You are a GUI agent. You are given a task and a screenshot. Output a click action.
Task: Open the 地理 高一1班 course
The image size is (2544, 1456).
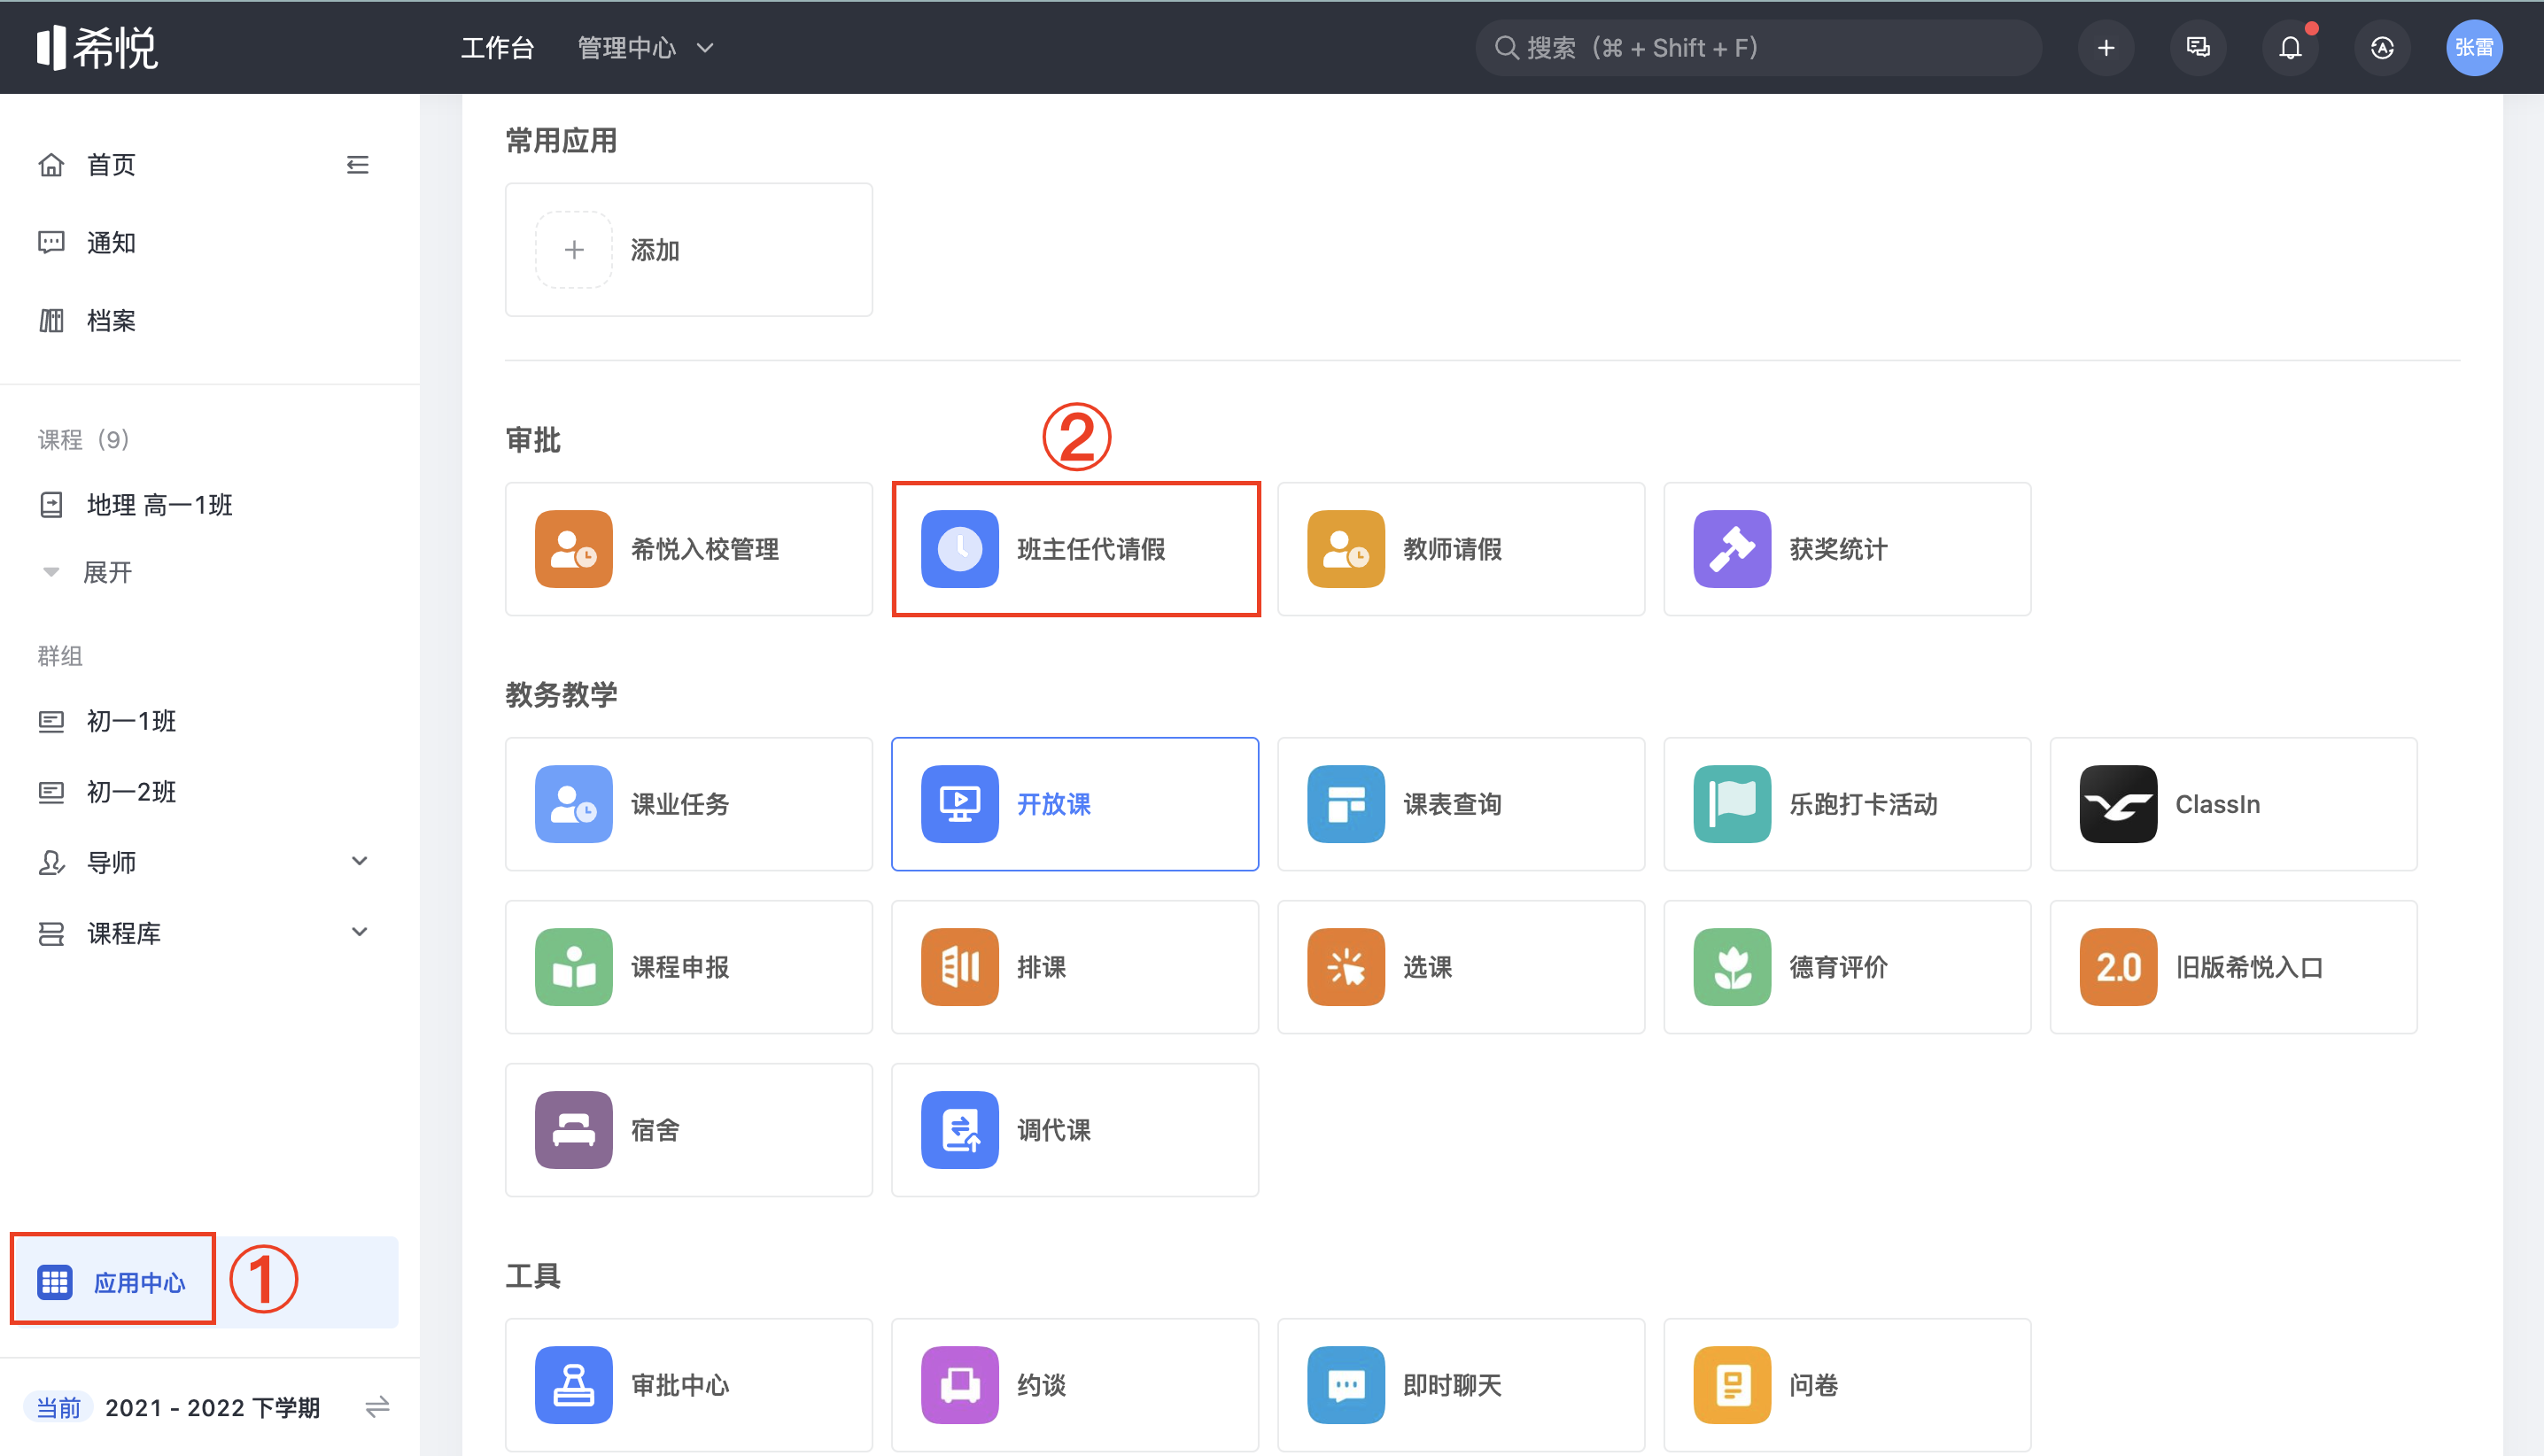point(159,505)
